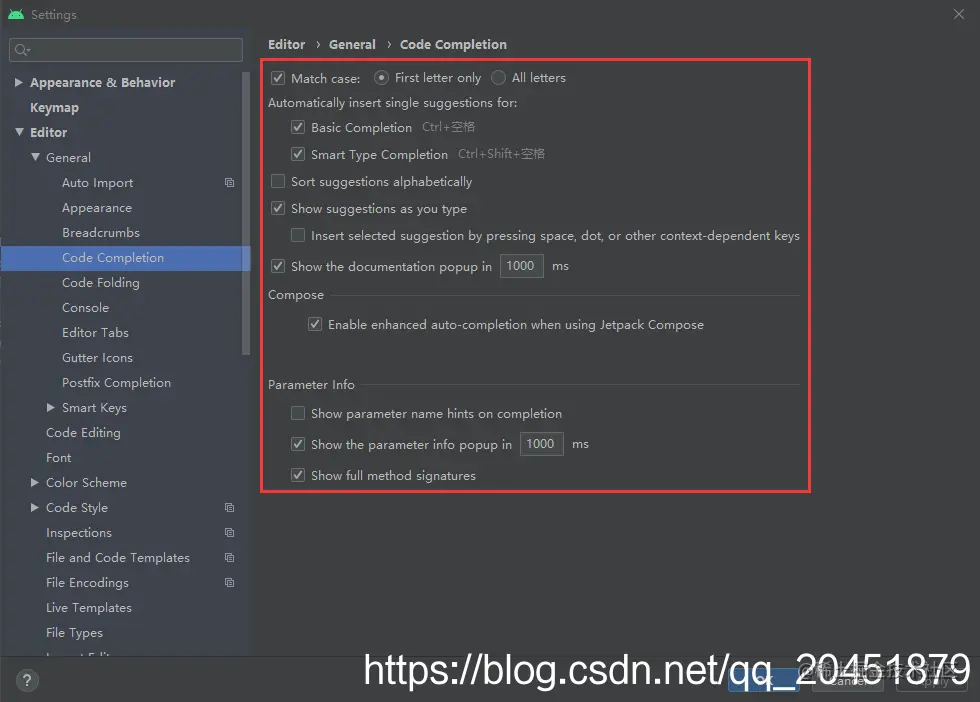
Task: Expand the Smart Keys node
Action: (51, 408)
